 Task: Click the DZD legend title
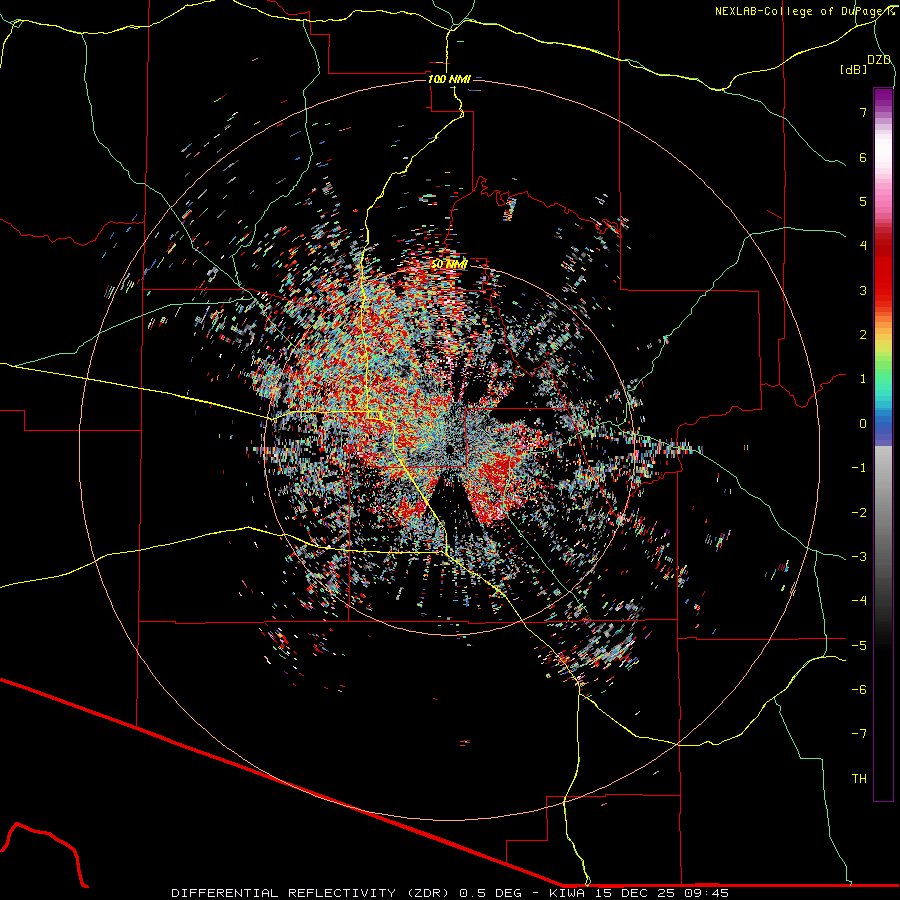pyautogui.click(x=879, y=60)
